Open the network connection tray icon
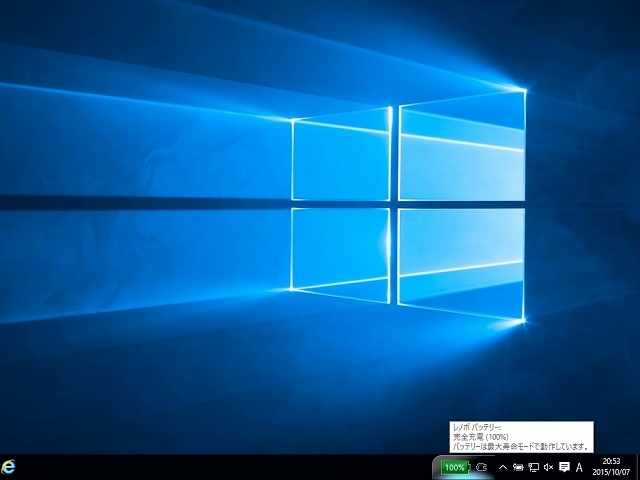The image size is (640, 480). (533, 467)
